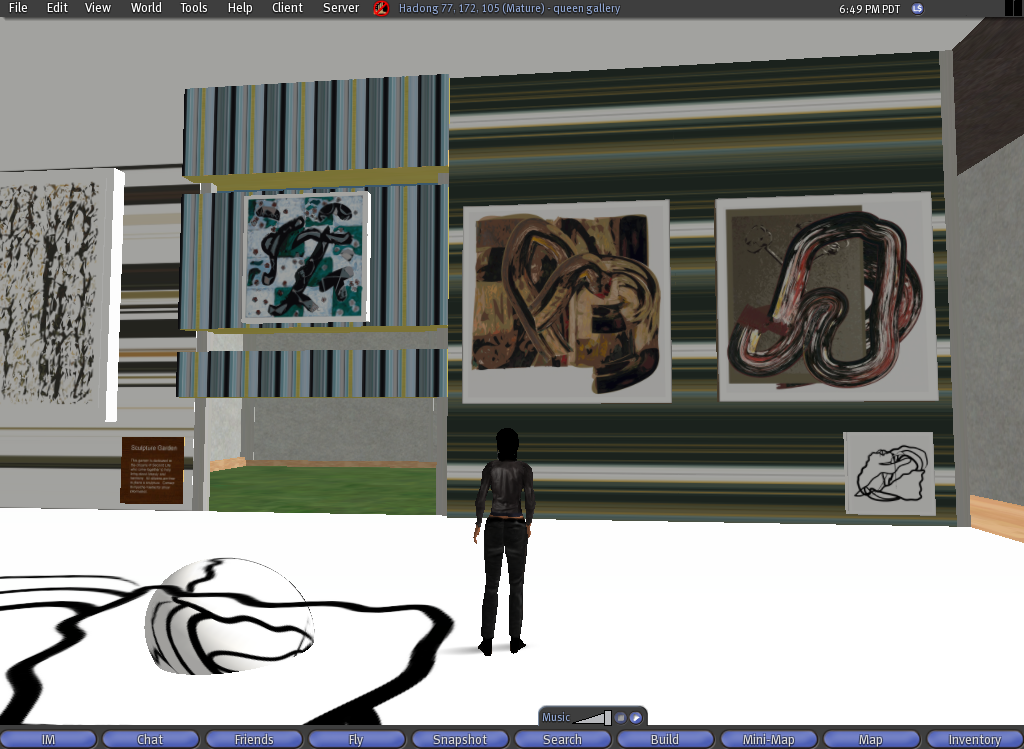1024x749 pixels.
Task: Open the File menu
Action: [18, 8]
